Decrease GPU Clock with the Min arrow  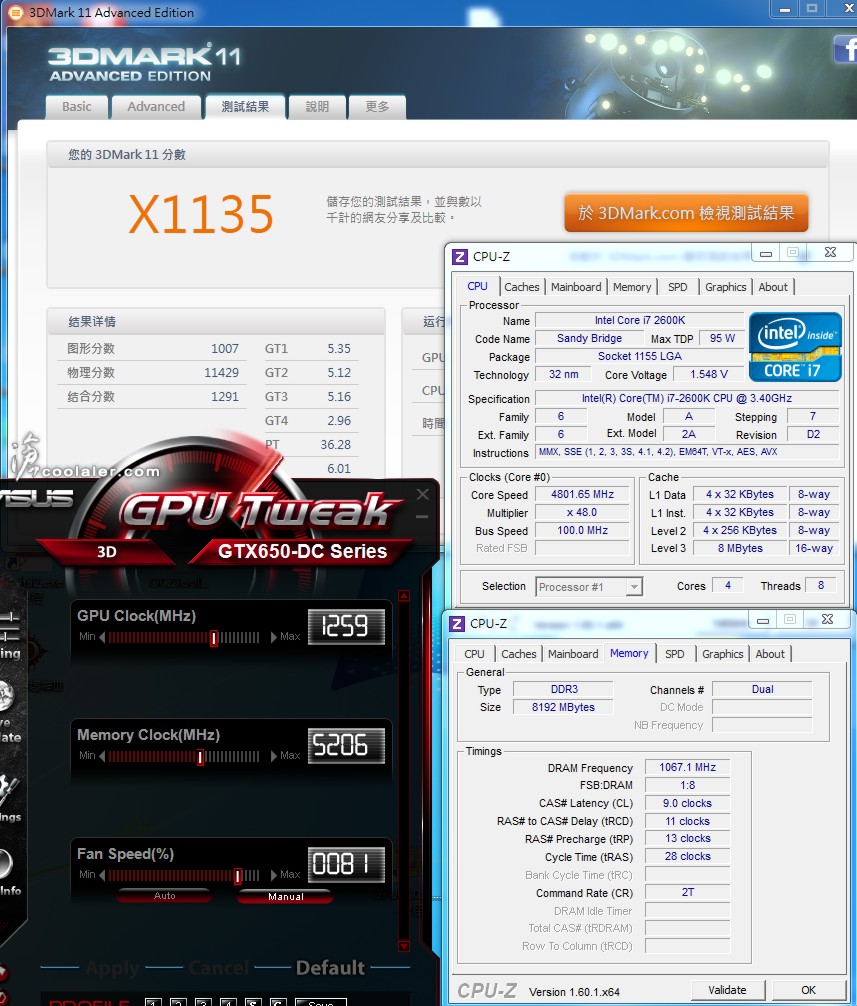[102, 637]
